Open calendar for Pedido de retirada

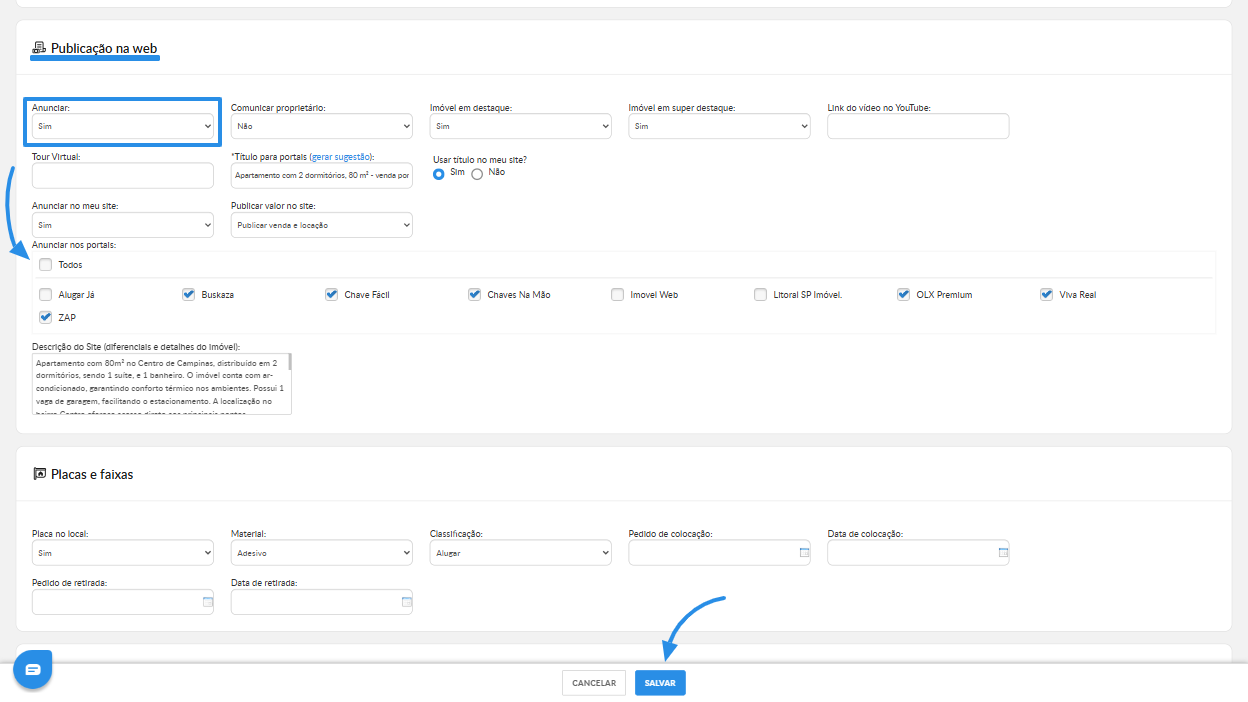(x=208, y=602)
